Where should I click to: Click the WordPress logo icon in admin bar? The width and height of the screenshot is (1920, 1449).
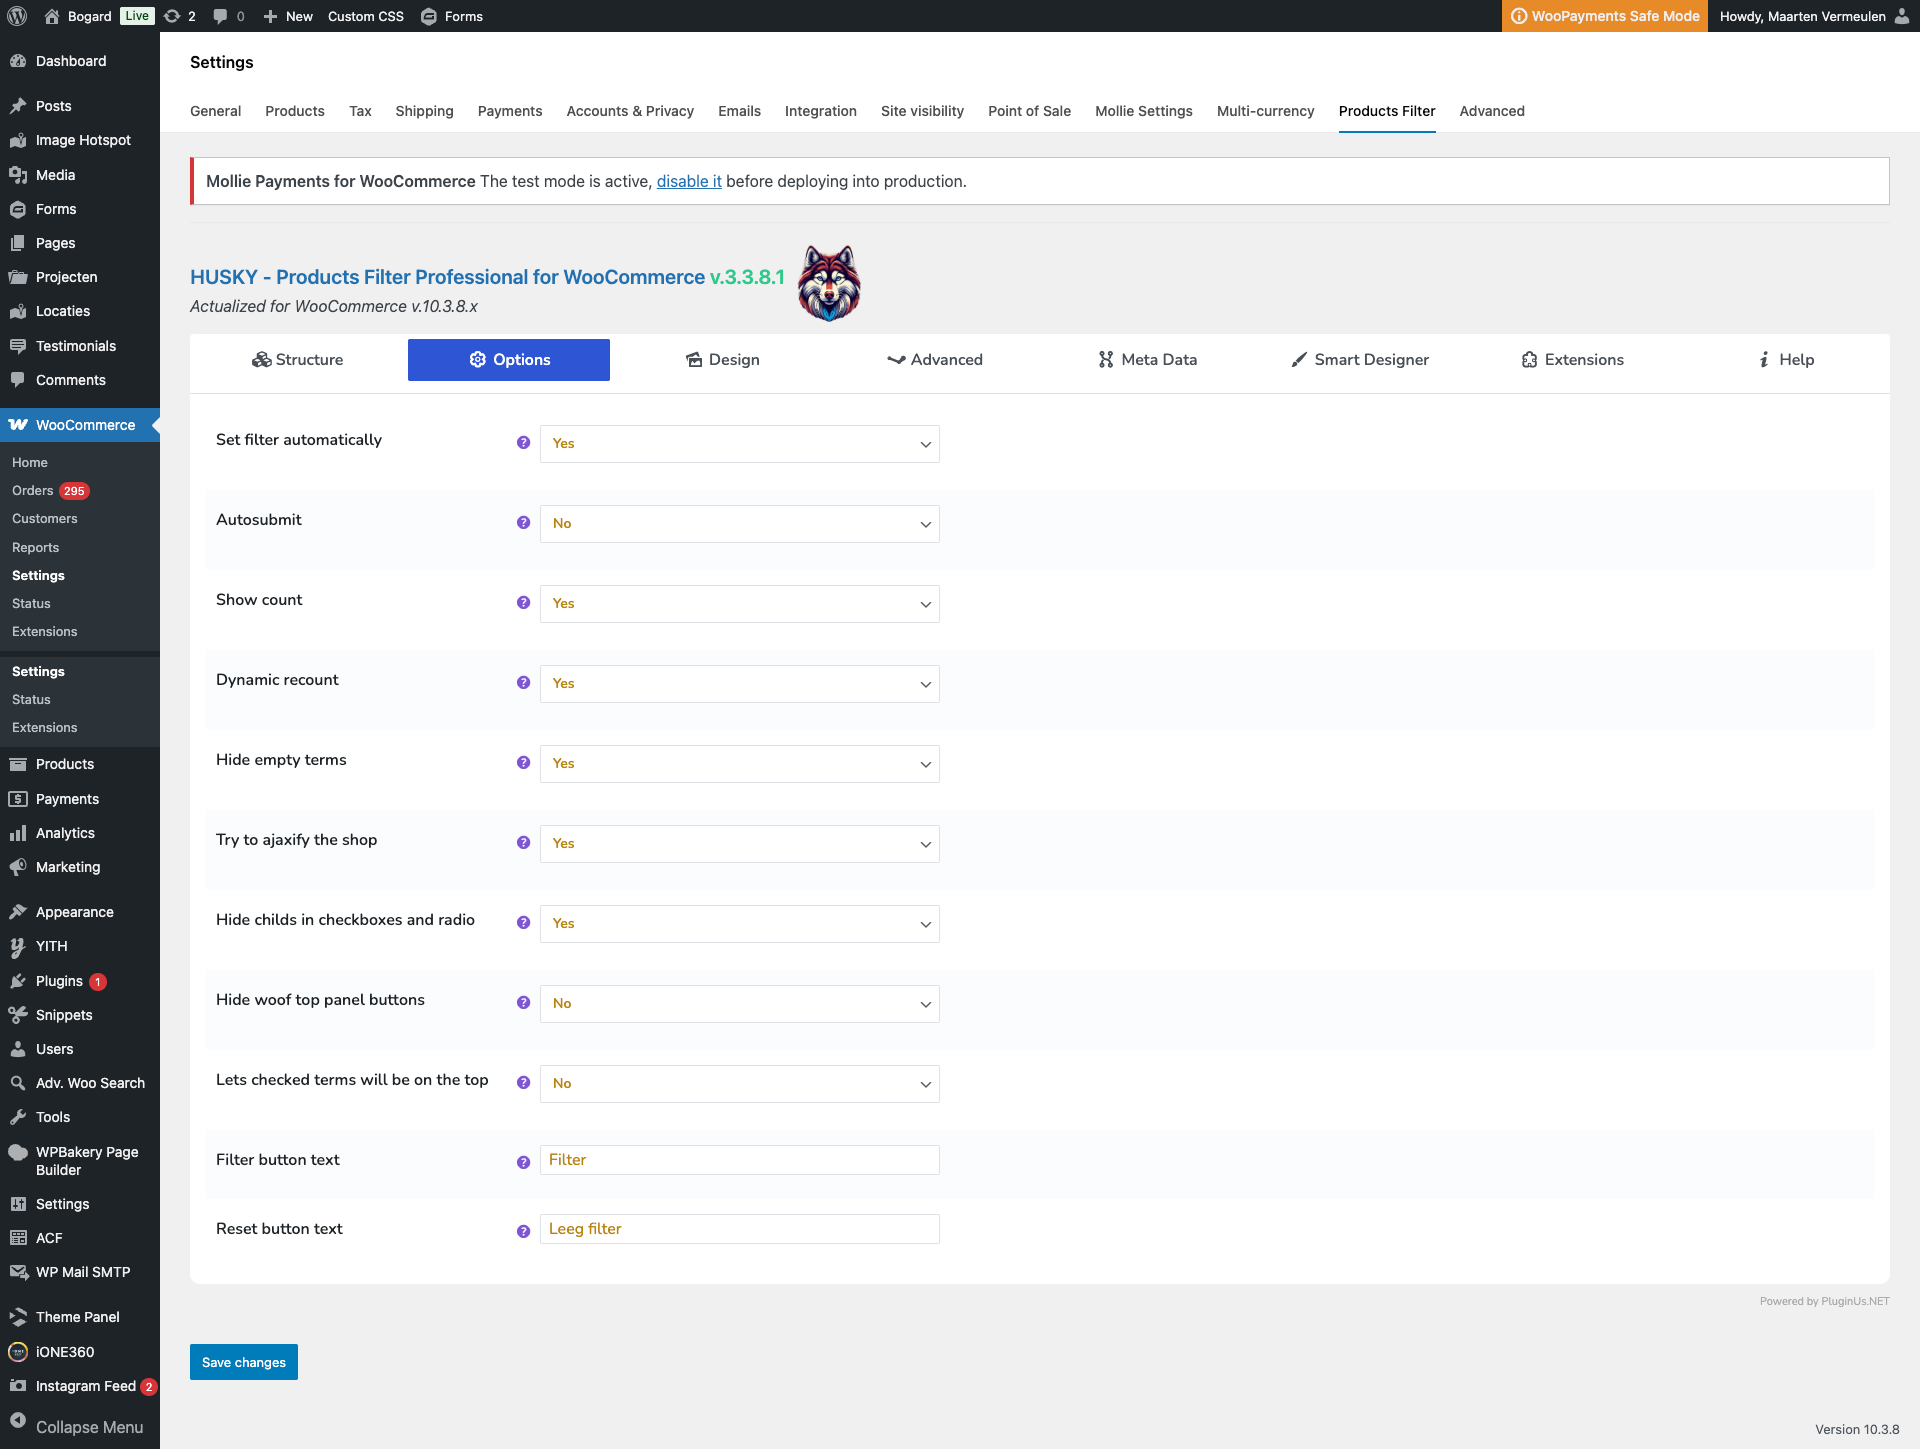(x=17, y=16)
